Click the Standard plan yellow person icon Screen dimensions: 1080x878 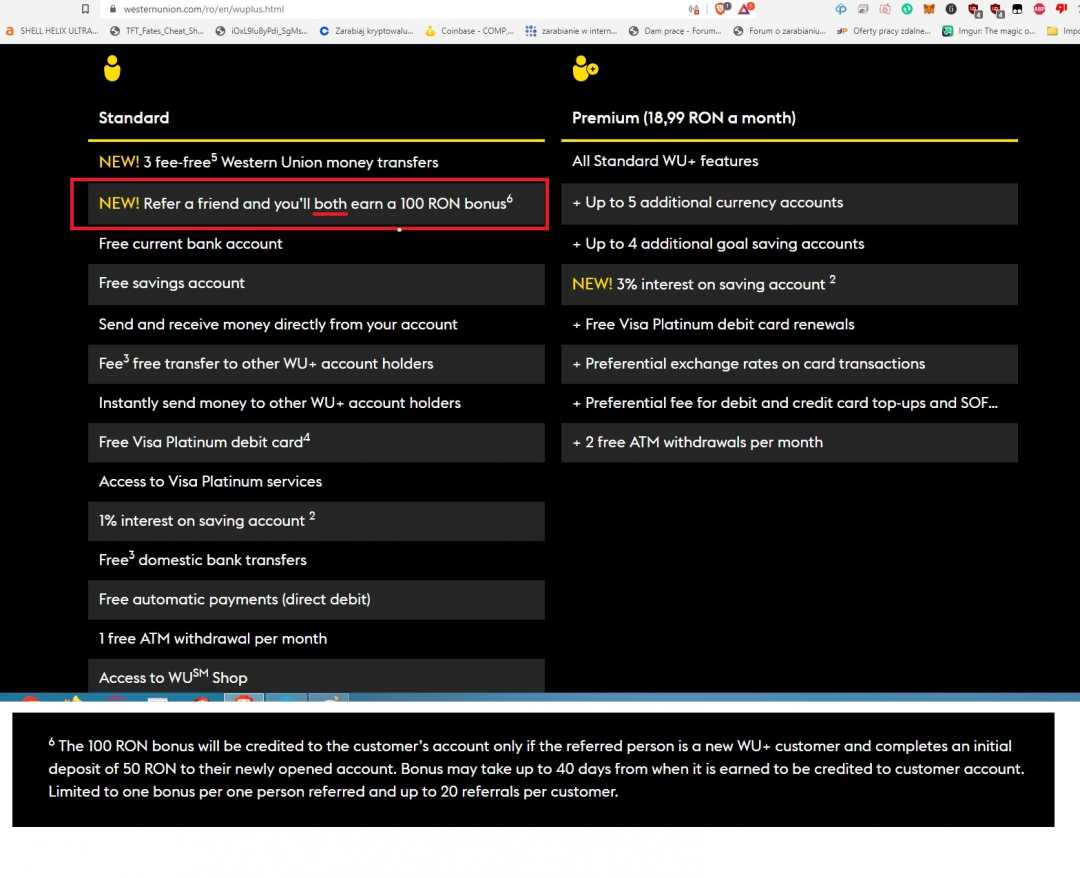112,68
